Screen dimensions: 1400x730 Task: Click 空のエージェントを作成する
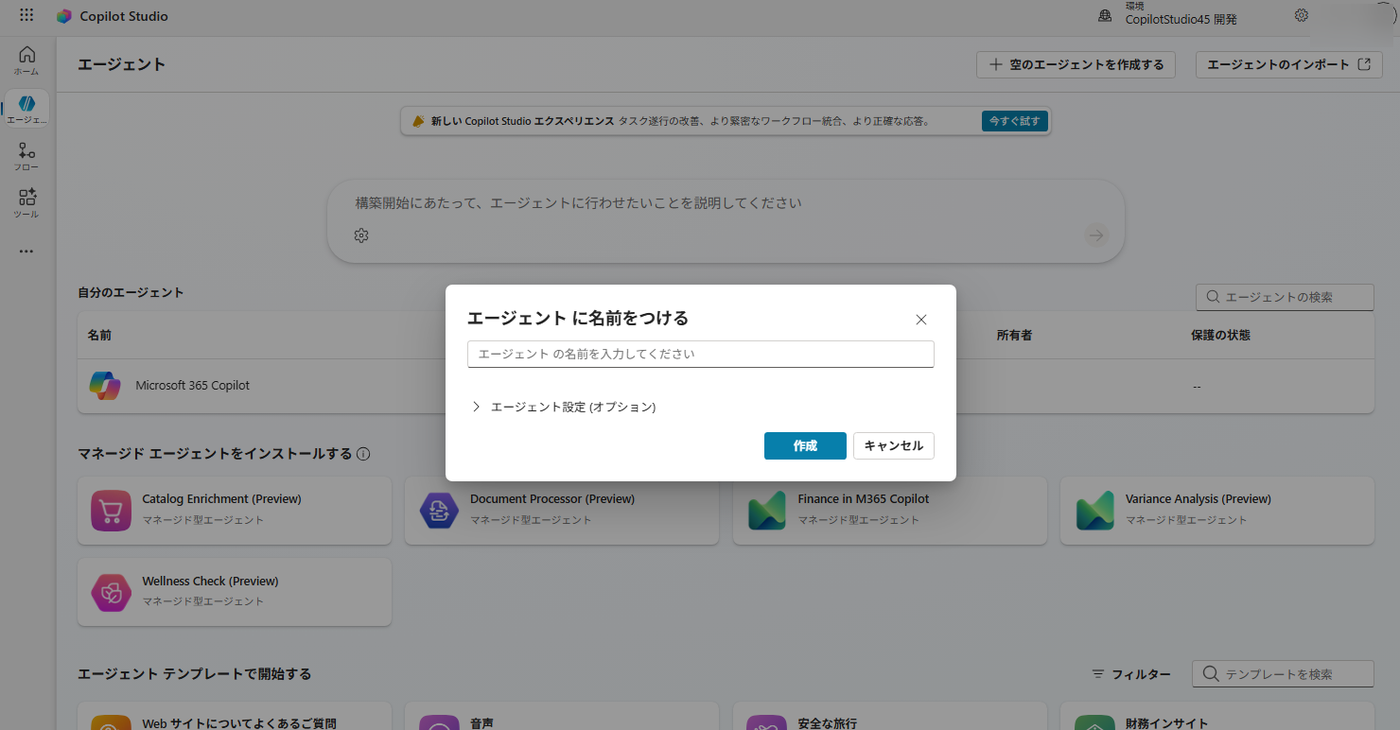click(x=1076, y=65)
